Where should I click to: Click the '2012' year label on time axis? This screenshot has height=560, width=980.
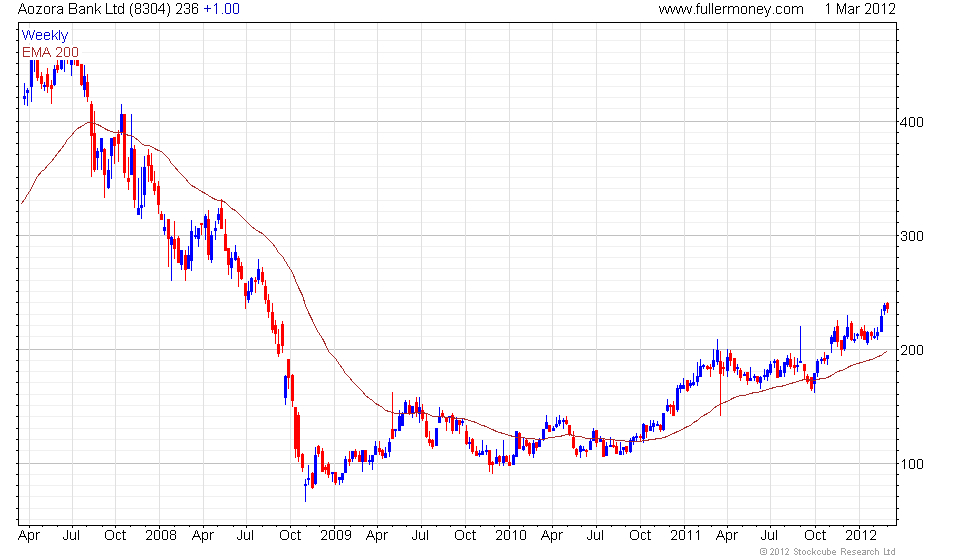(861, 536)
